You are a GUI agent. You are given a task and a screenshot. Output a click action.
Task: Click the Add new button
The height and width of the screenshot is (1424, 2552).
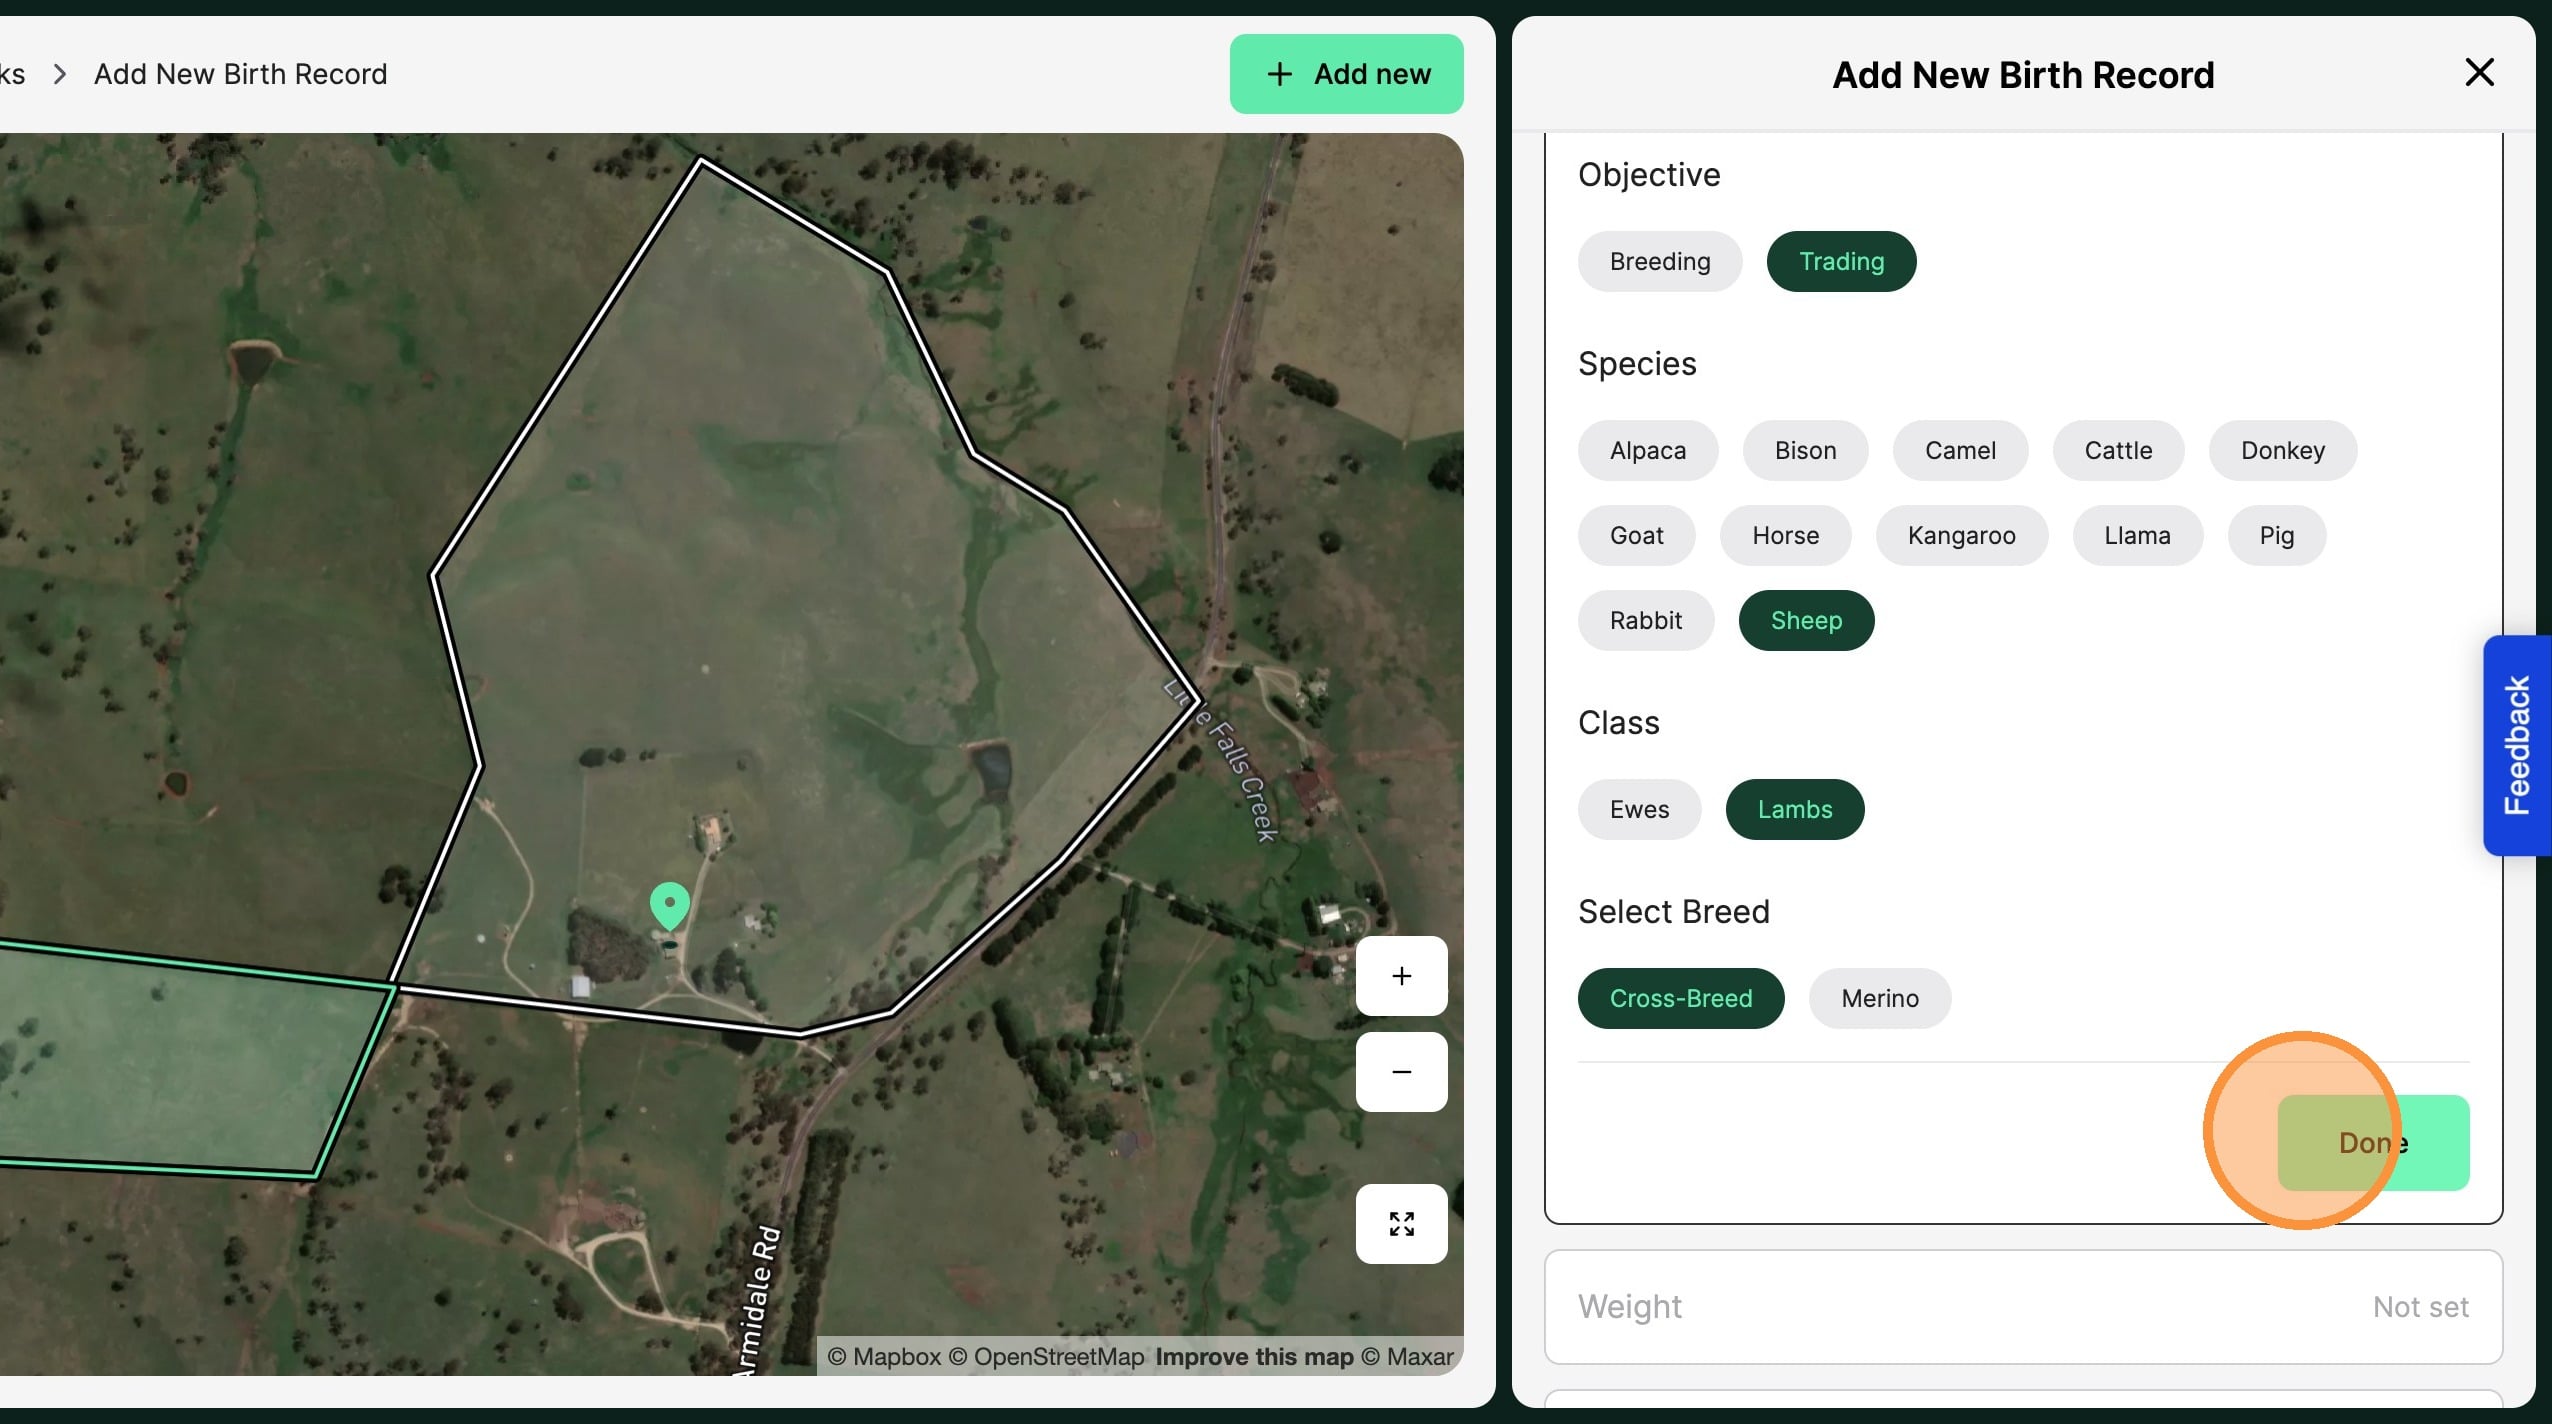pos(1346,74)
